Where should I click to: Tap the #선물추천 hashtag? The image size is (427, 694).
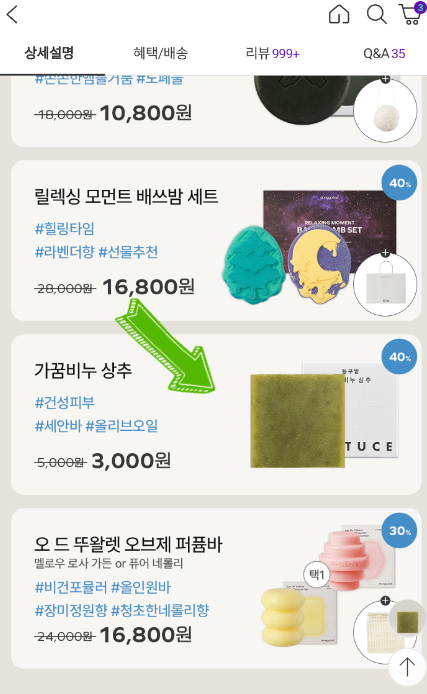(128, 252)
